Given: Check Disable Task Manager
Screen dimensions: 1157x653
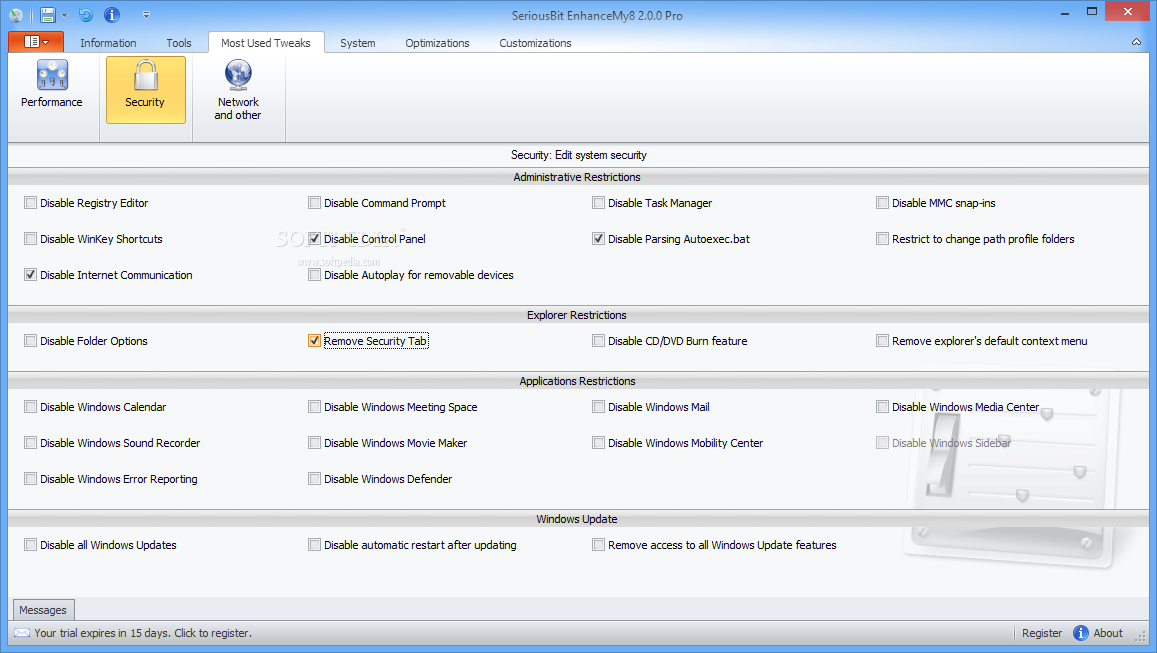Looking at the screenshot, I should click(x=598, y=202).
